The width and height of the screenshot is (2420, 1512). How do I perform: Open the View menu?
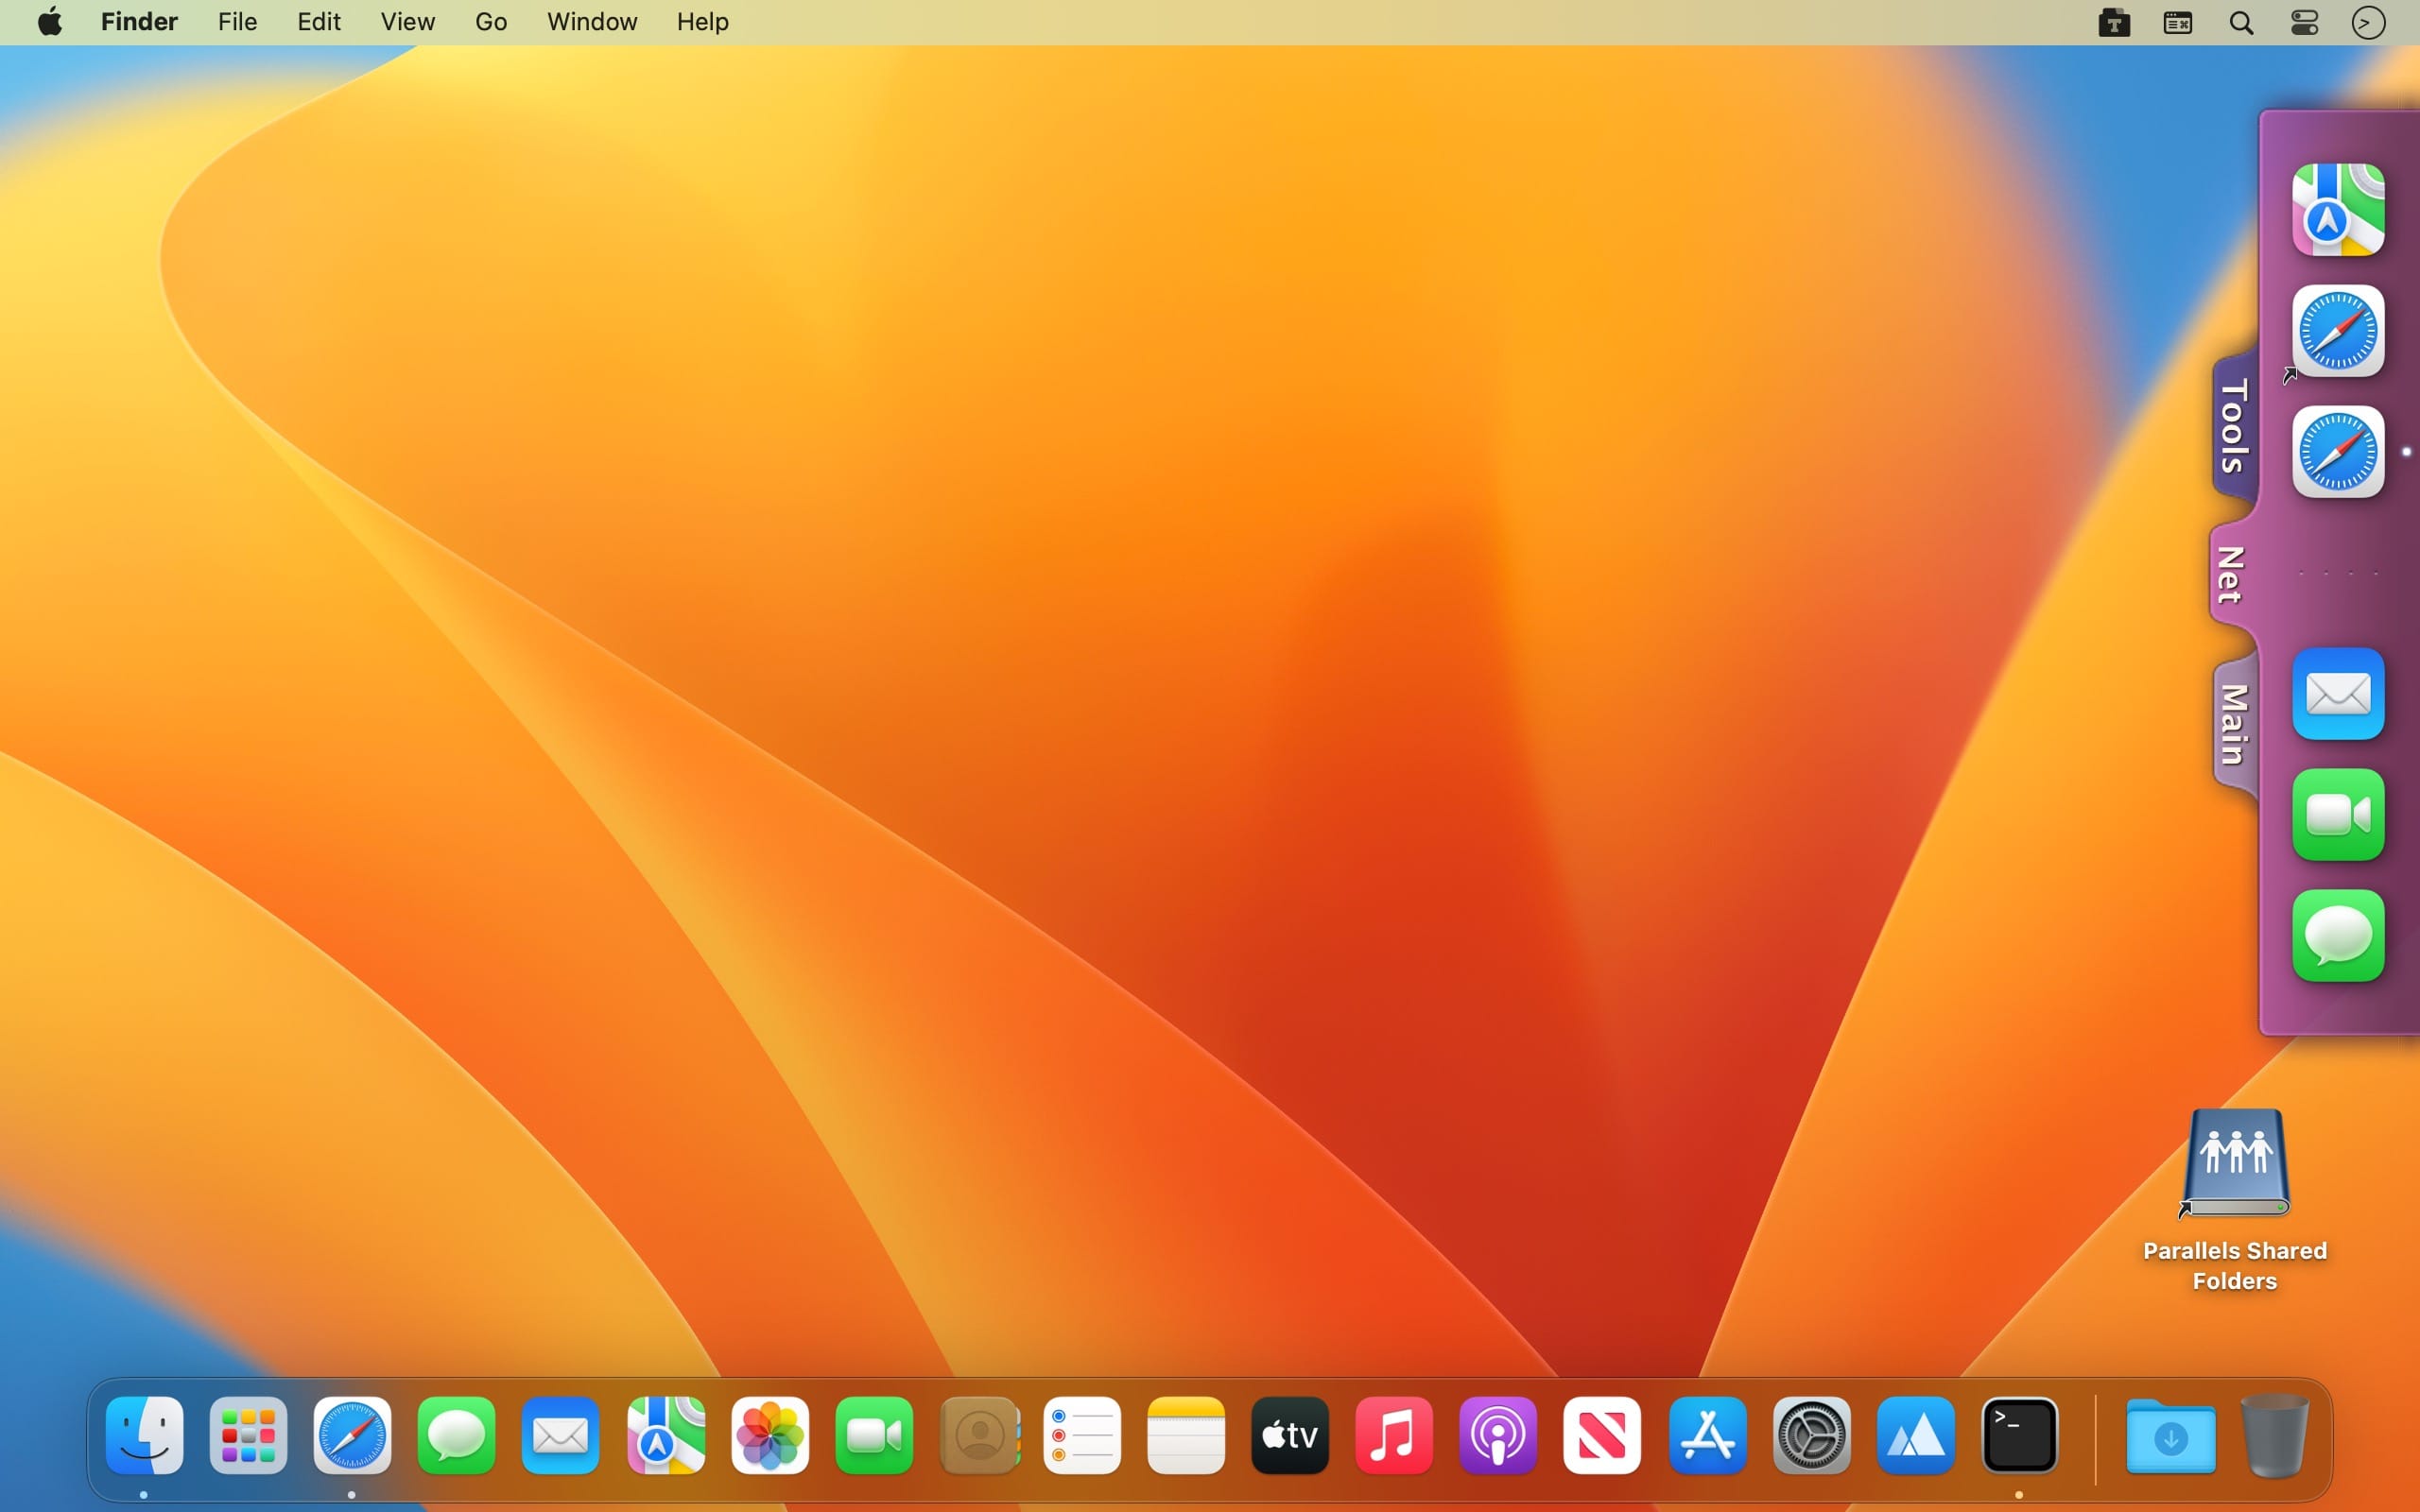(x=408, y=22)
